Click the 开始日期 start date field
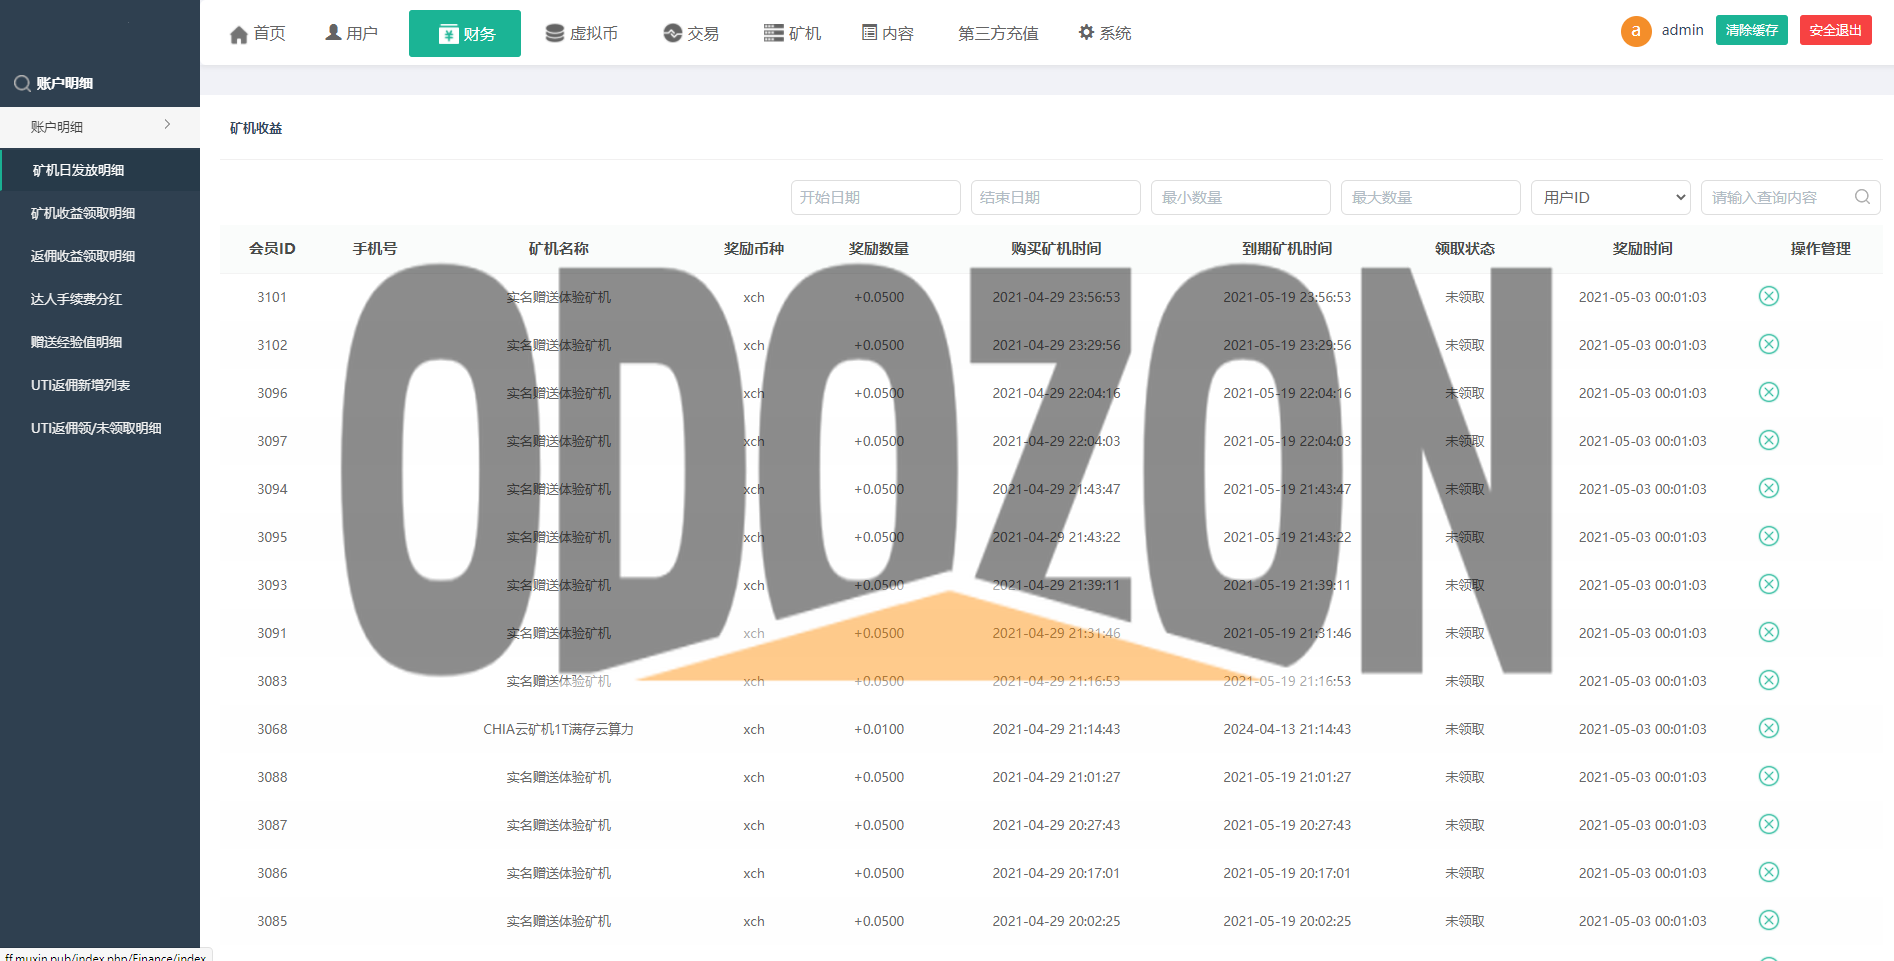 [875, 197]
